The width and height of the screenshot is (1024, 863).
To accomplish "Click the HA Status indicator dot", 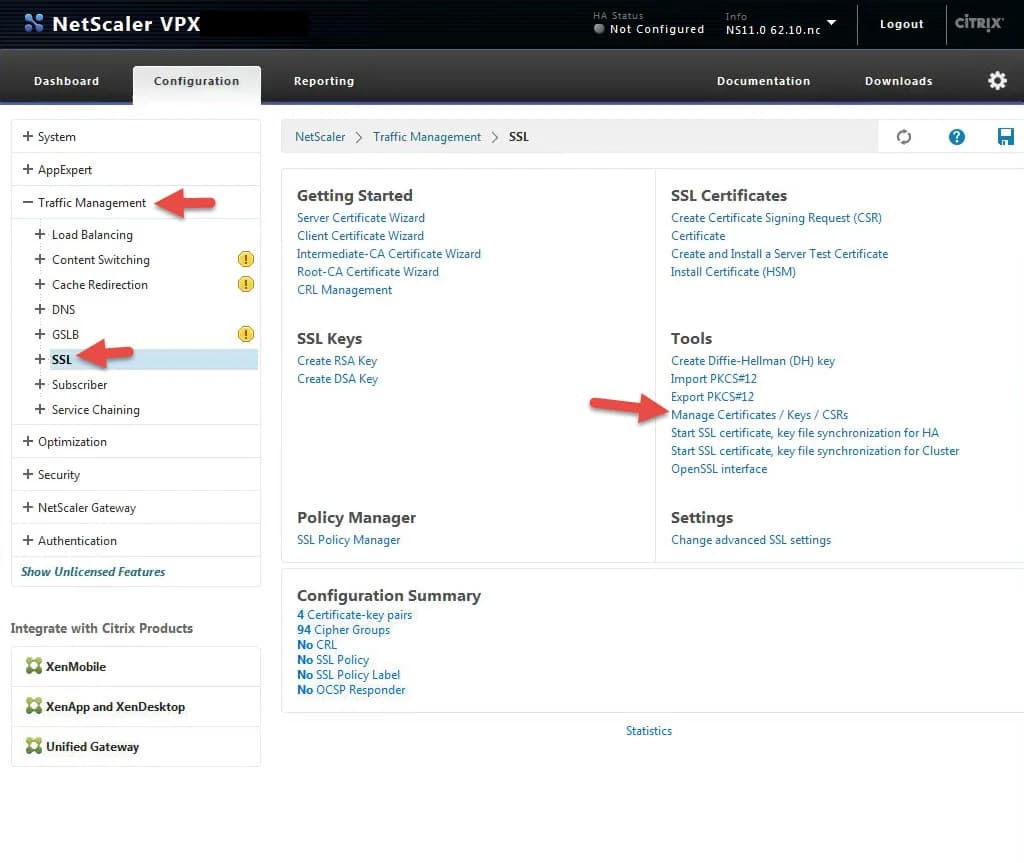I will (x=599, y=29).
